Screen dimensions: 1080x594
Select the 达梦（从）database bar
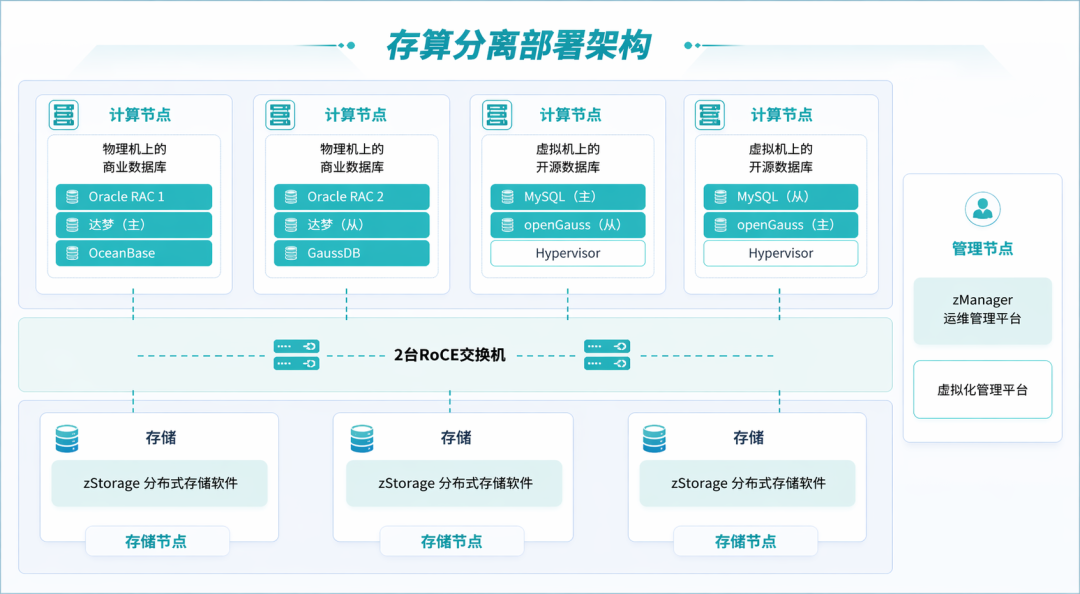pyautogui.click(x=352, y=225)
